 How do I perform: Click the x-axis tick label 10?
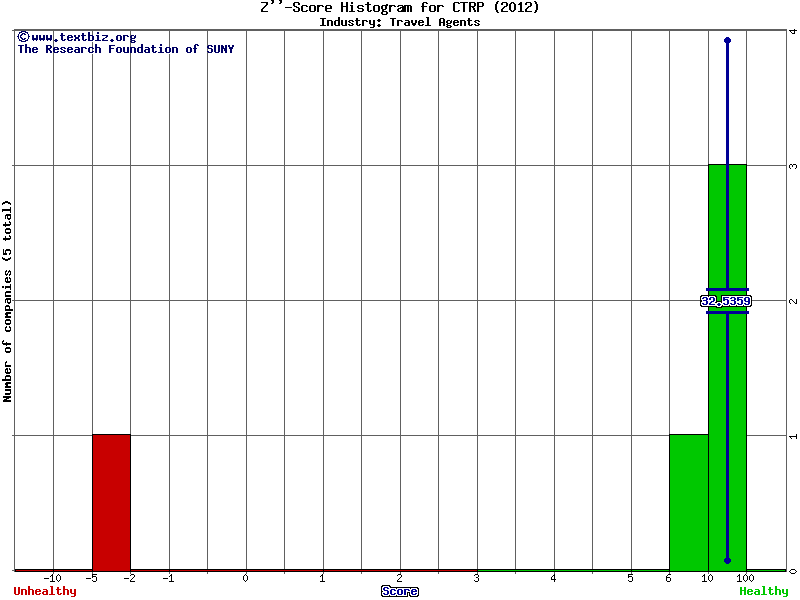point(707,578)
